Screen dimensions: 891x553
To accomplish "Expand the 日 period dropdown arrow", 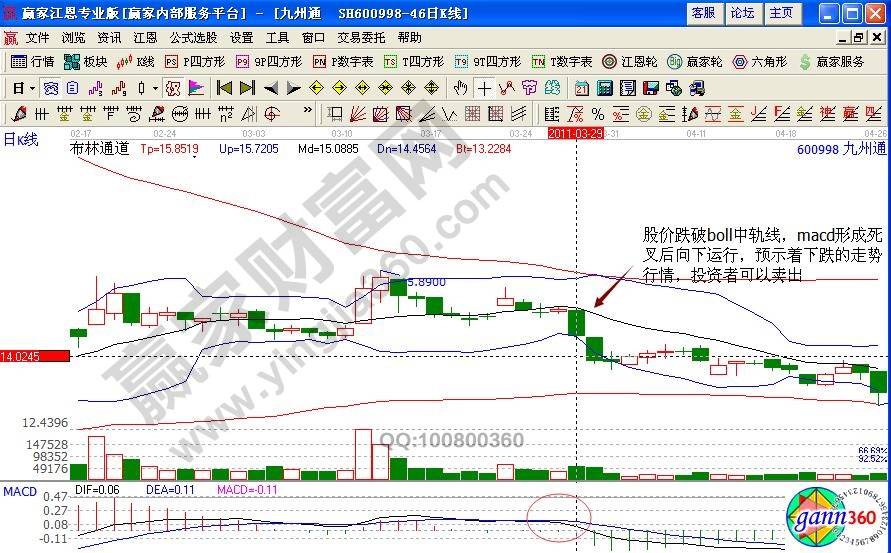I will 32,88.
